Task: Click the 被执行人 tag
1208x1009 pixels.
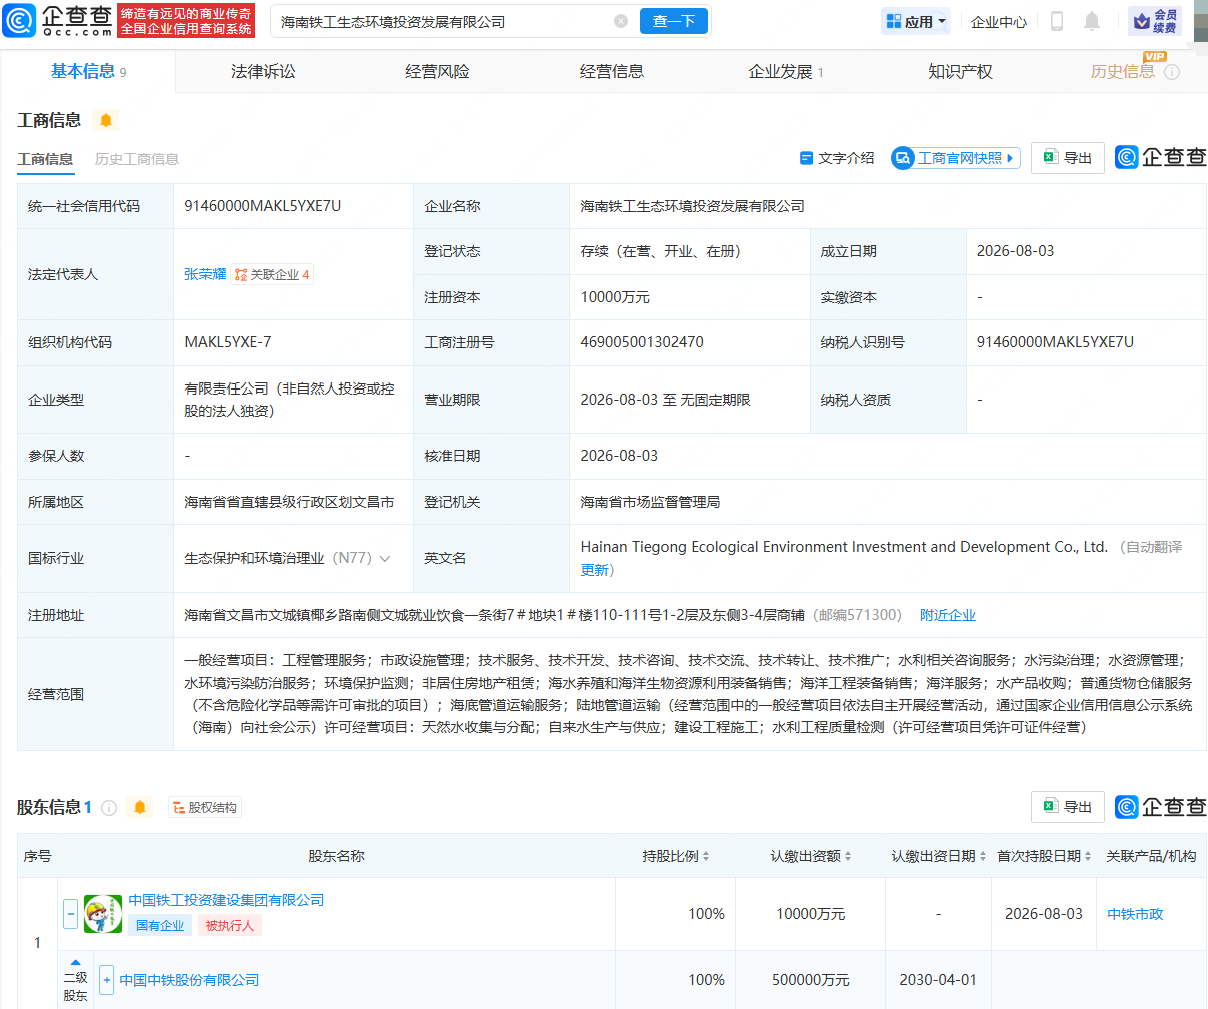Action: [229, 926]
